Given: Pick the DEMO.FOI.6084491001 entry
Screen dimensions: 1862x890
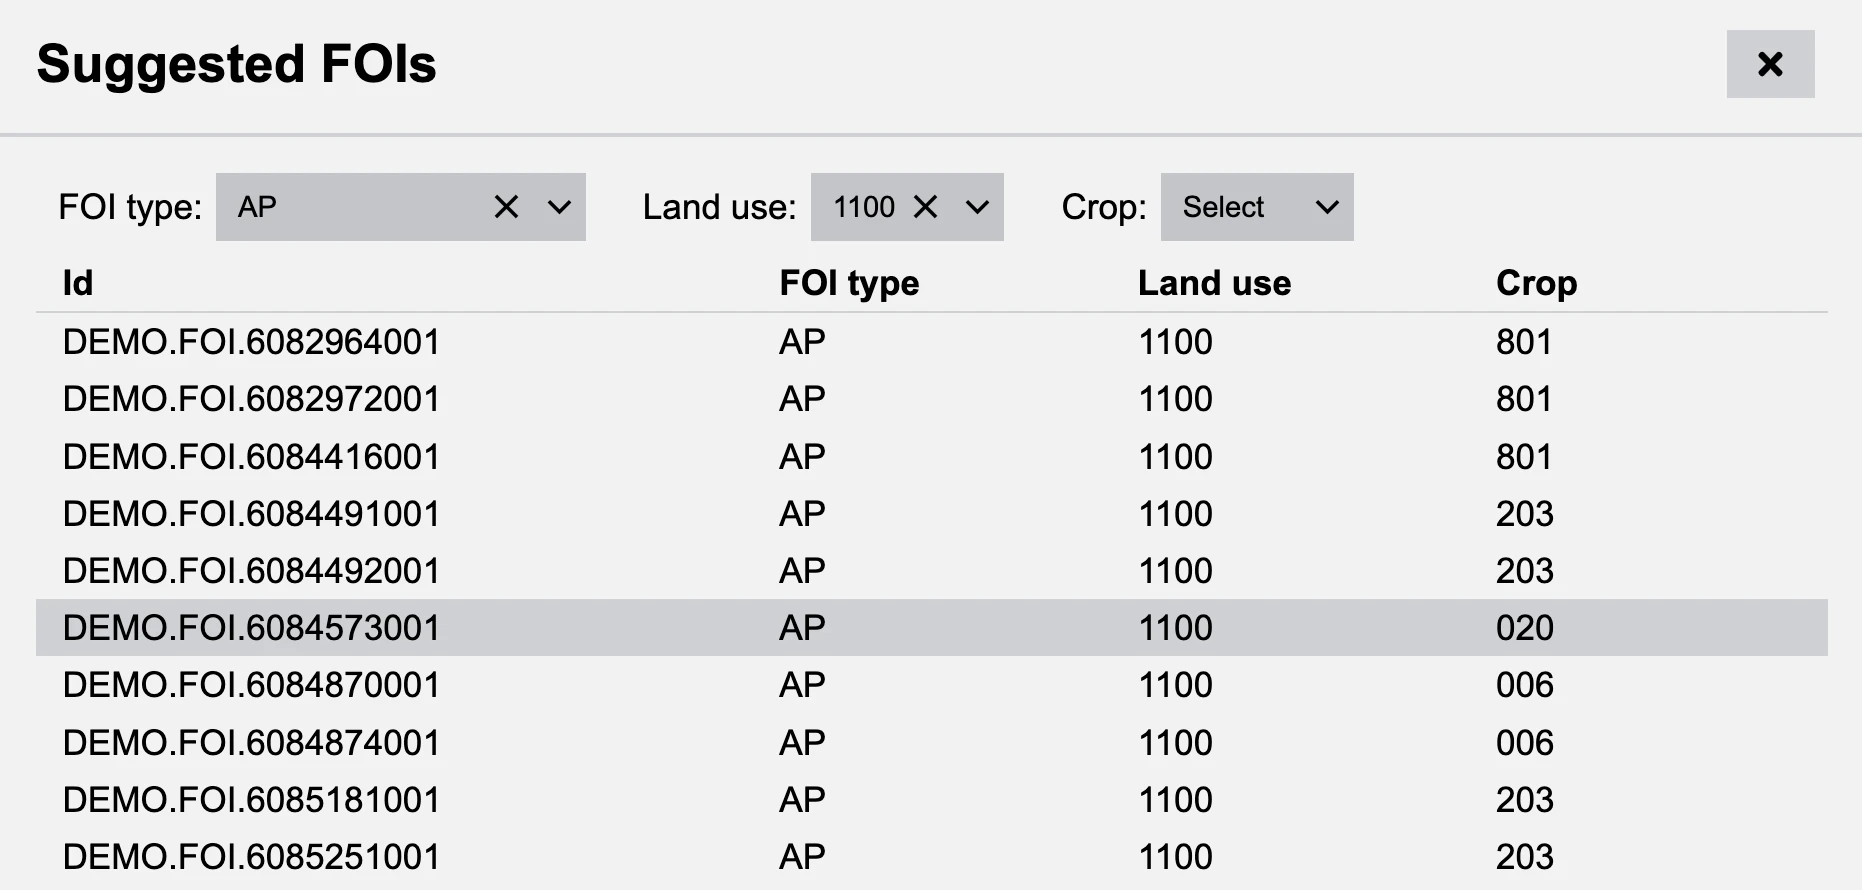Looking at the screenshot, I should point(251,514).
